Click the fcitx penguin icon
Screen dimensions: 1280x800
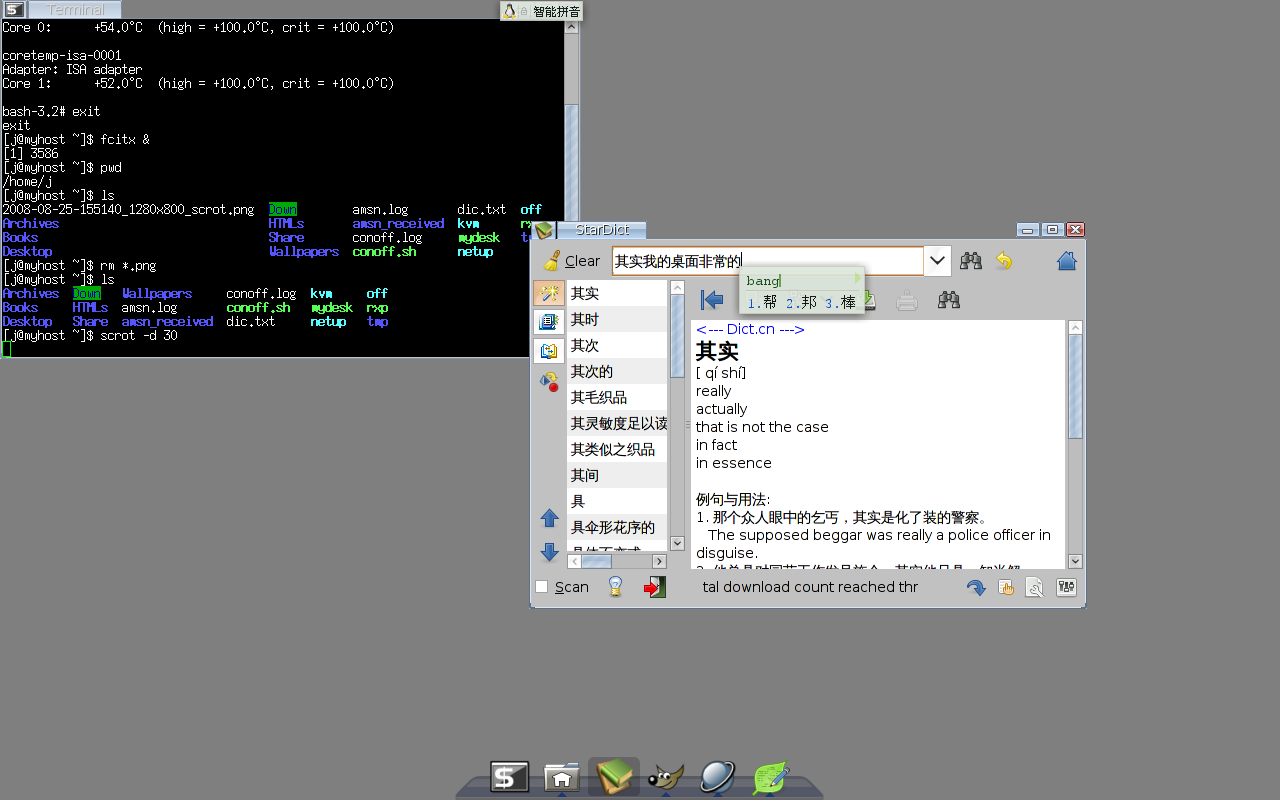pyautogui.click(x=511, y=11)
